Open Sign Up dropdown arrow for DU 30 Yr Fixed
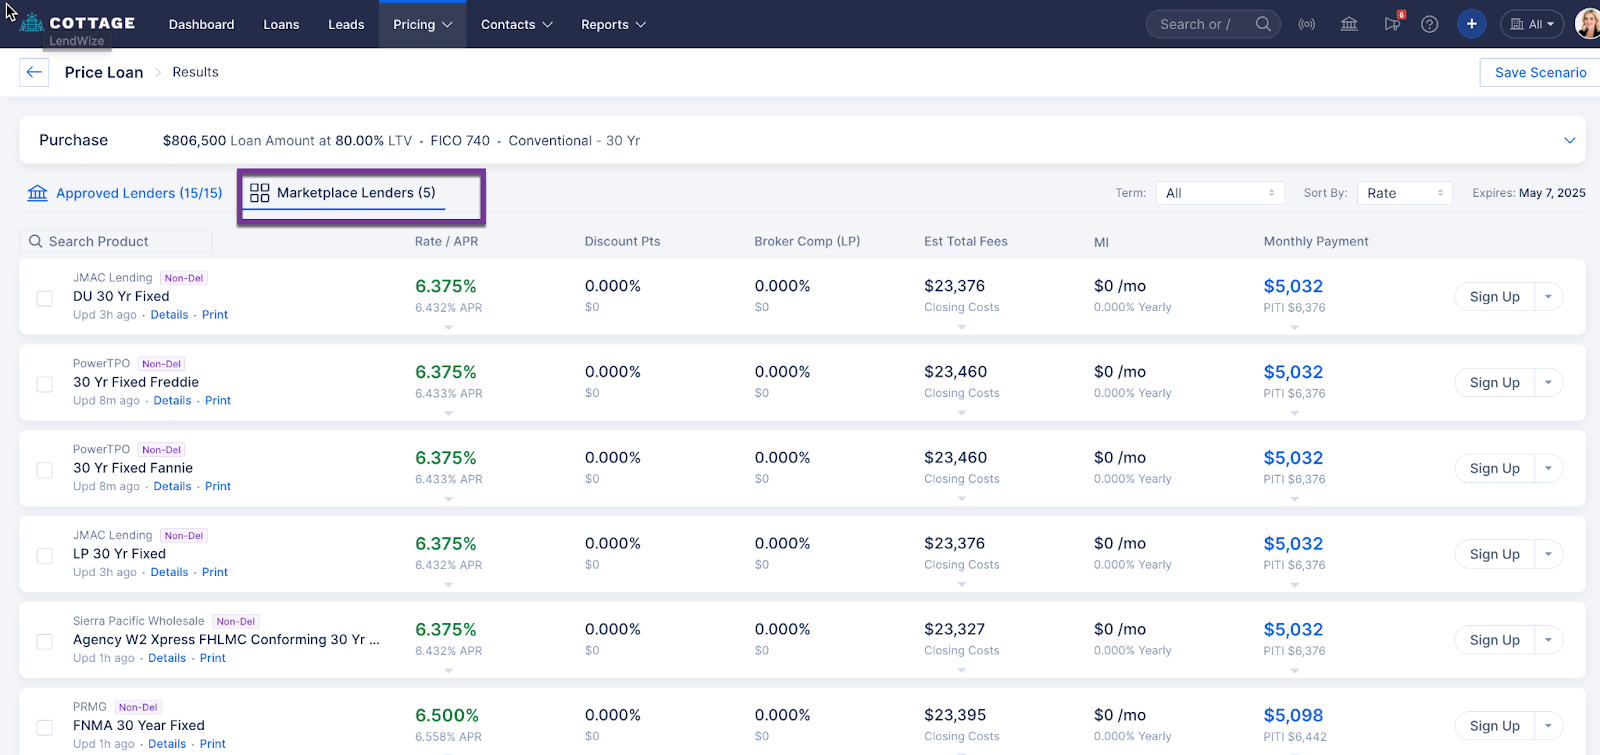The width and height of the screenshot is (1600, 755). [x=1548, y=297]
